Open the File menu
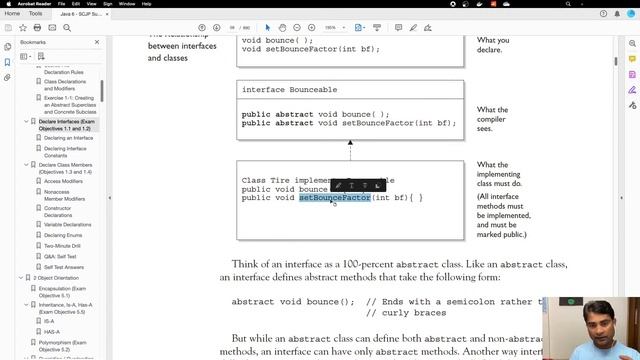Viewport: 640px width, 360px height. (61, 4)
